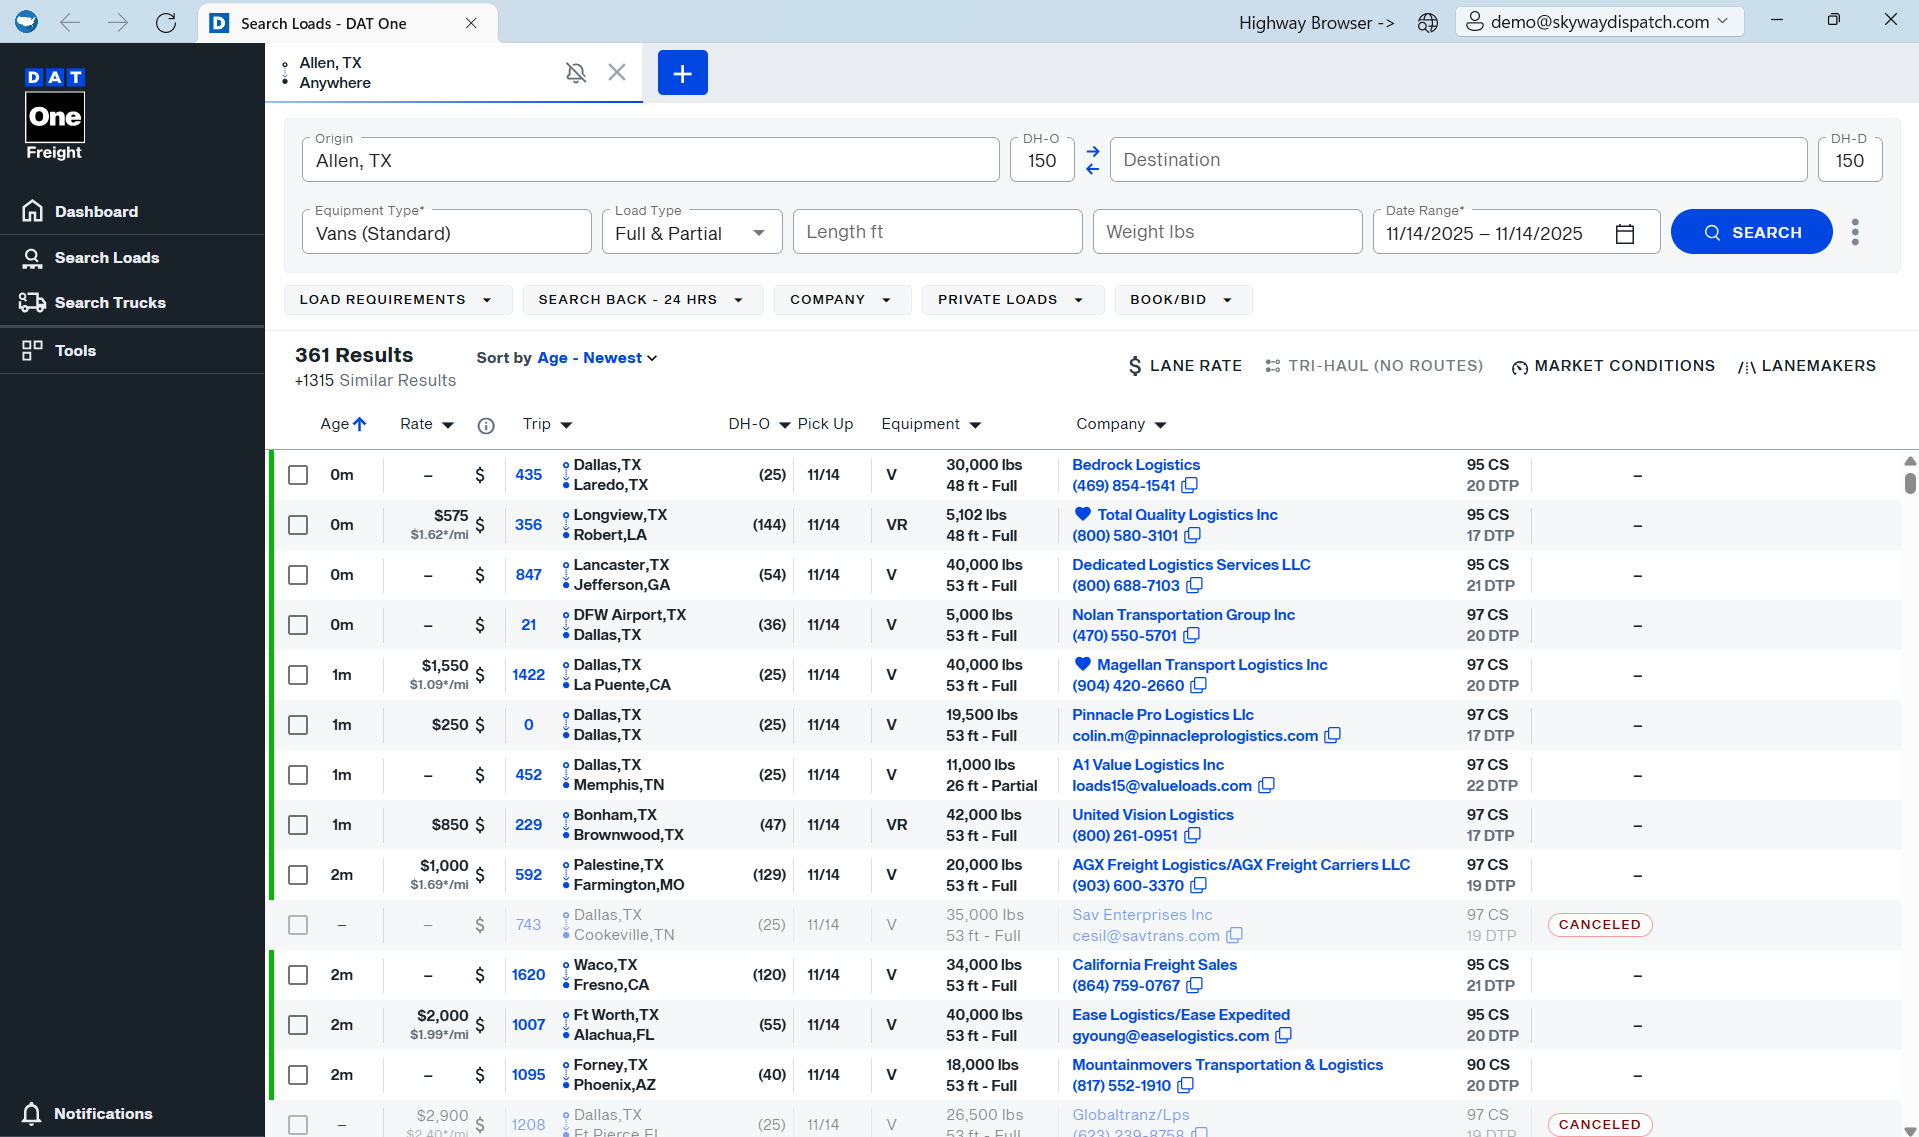The image size is (1919, 1137).
Task: Open the date range calendar picker
Action: 1625,232
